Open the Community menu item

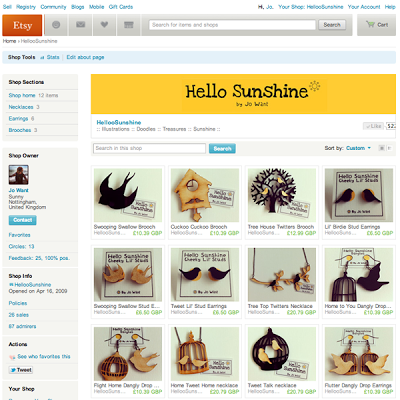click(x=53, y=7)
